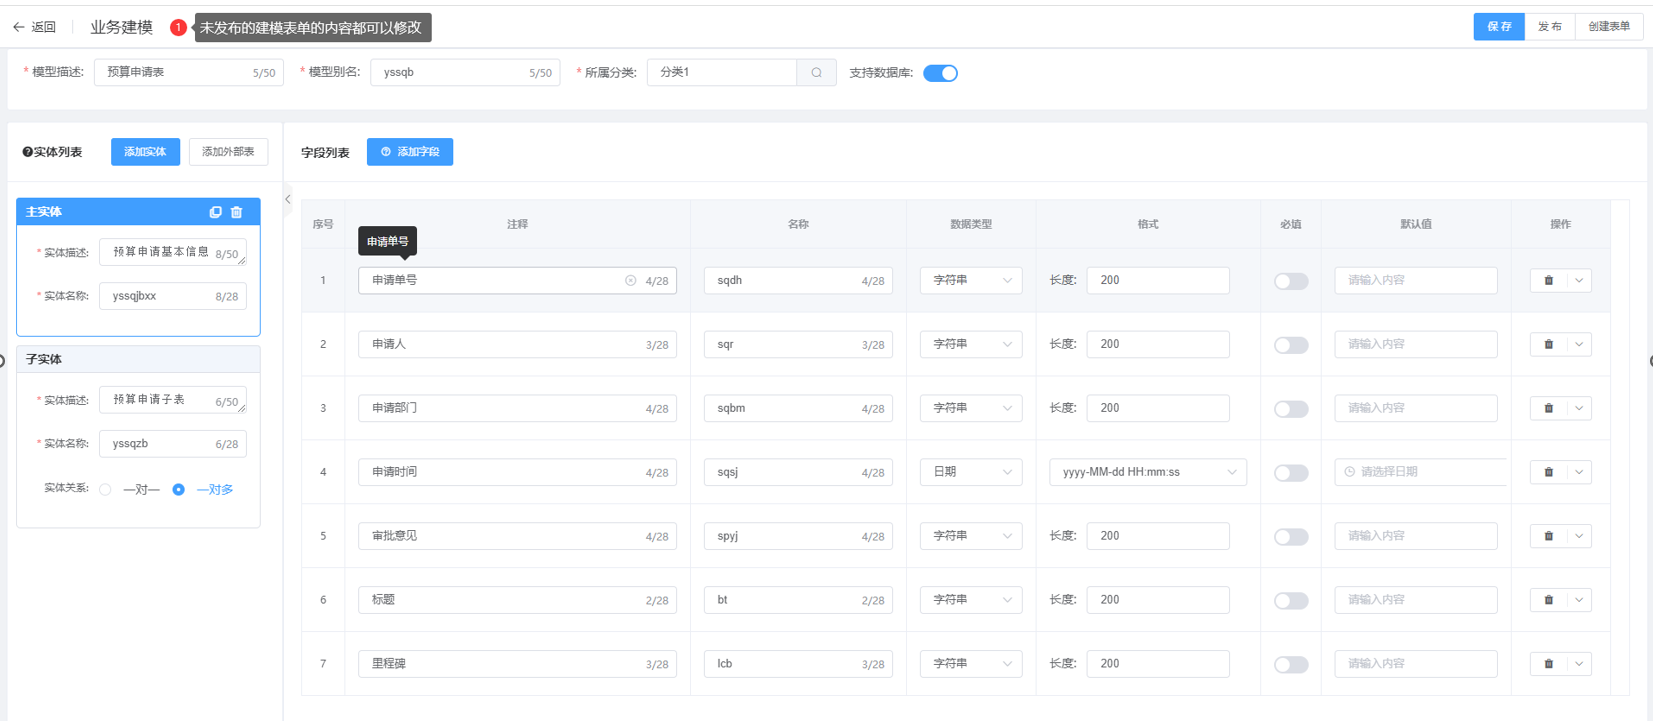Delete field row 1 申请单号 via trash icon
Screen dimensions: 1653x721
(x=1548, y=281)
